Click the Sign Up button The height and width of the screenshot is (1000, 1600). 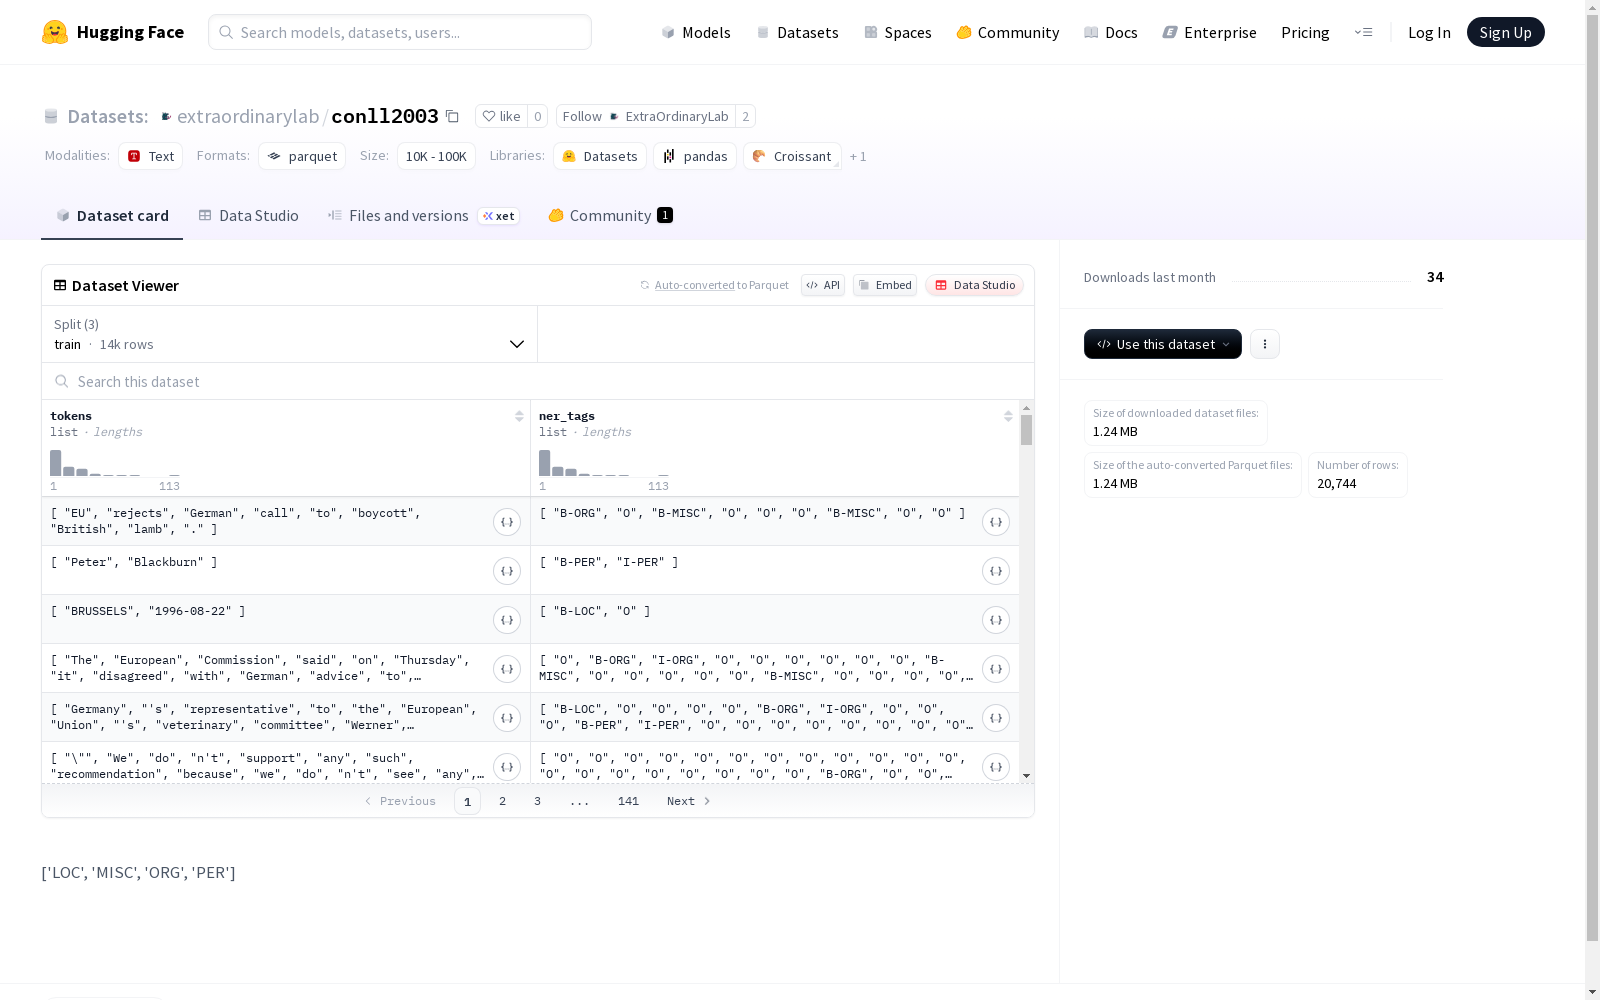coord(1505,32)
